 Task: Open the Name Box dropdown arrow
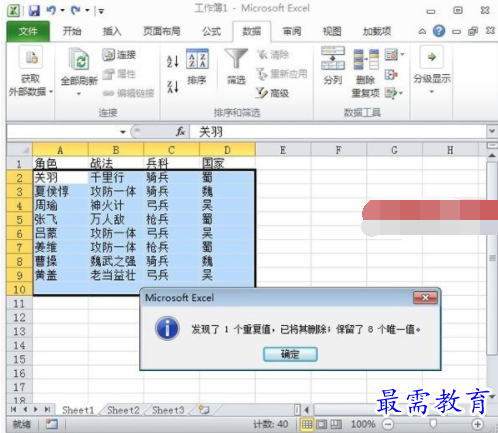tap(123, 132)
